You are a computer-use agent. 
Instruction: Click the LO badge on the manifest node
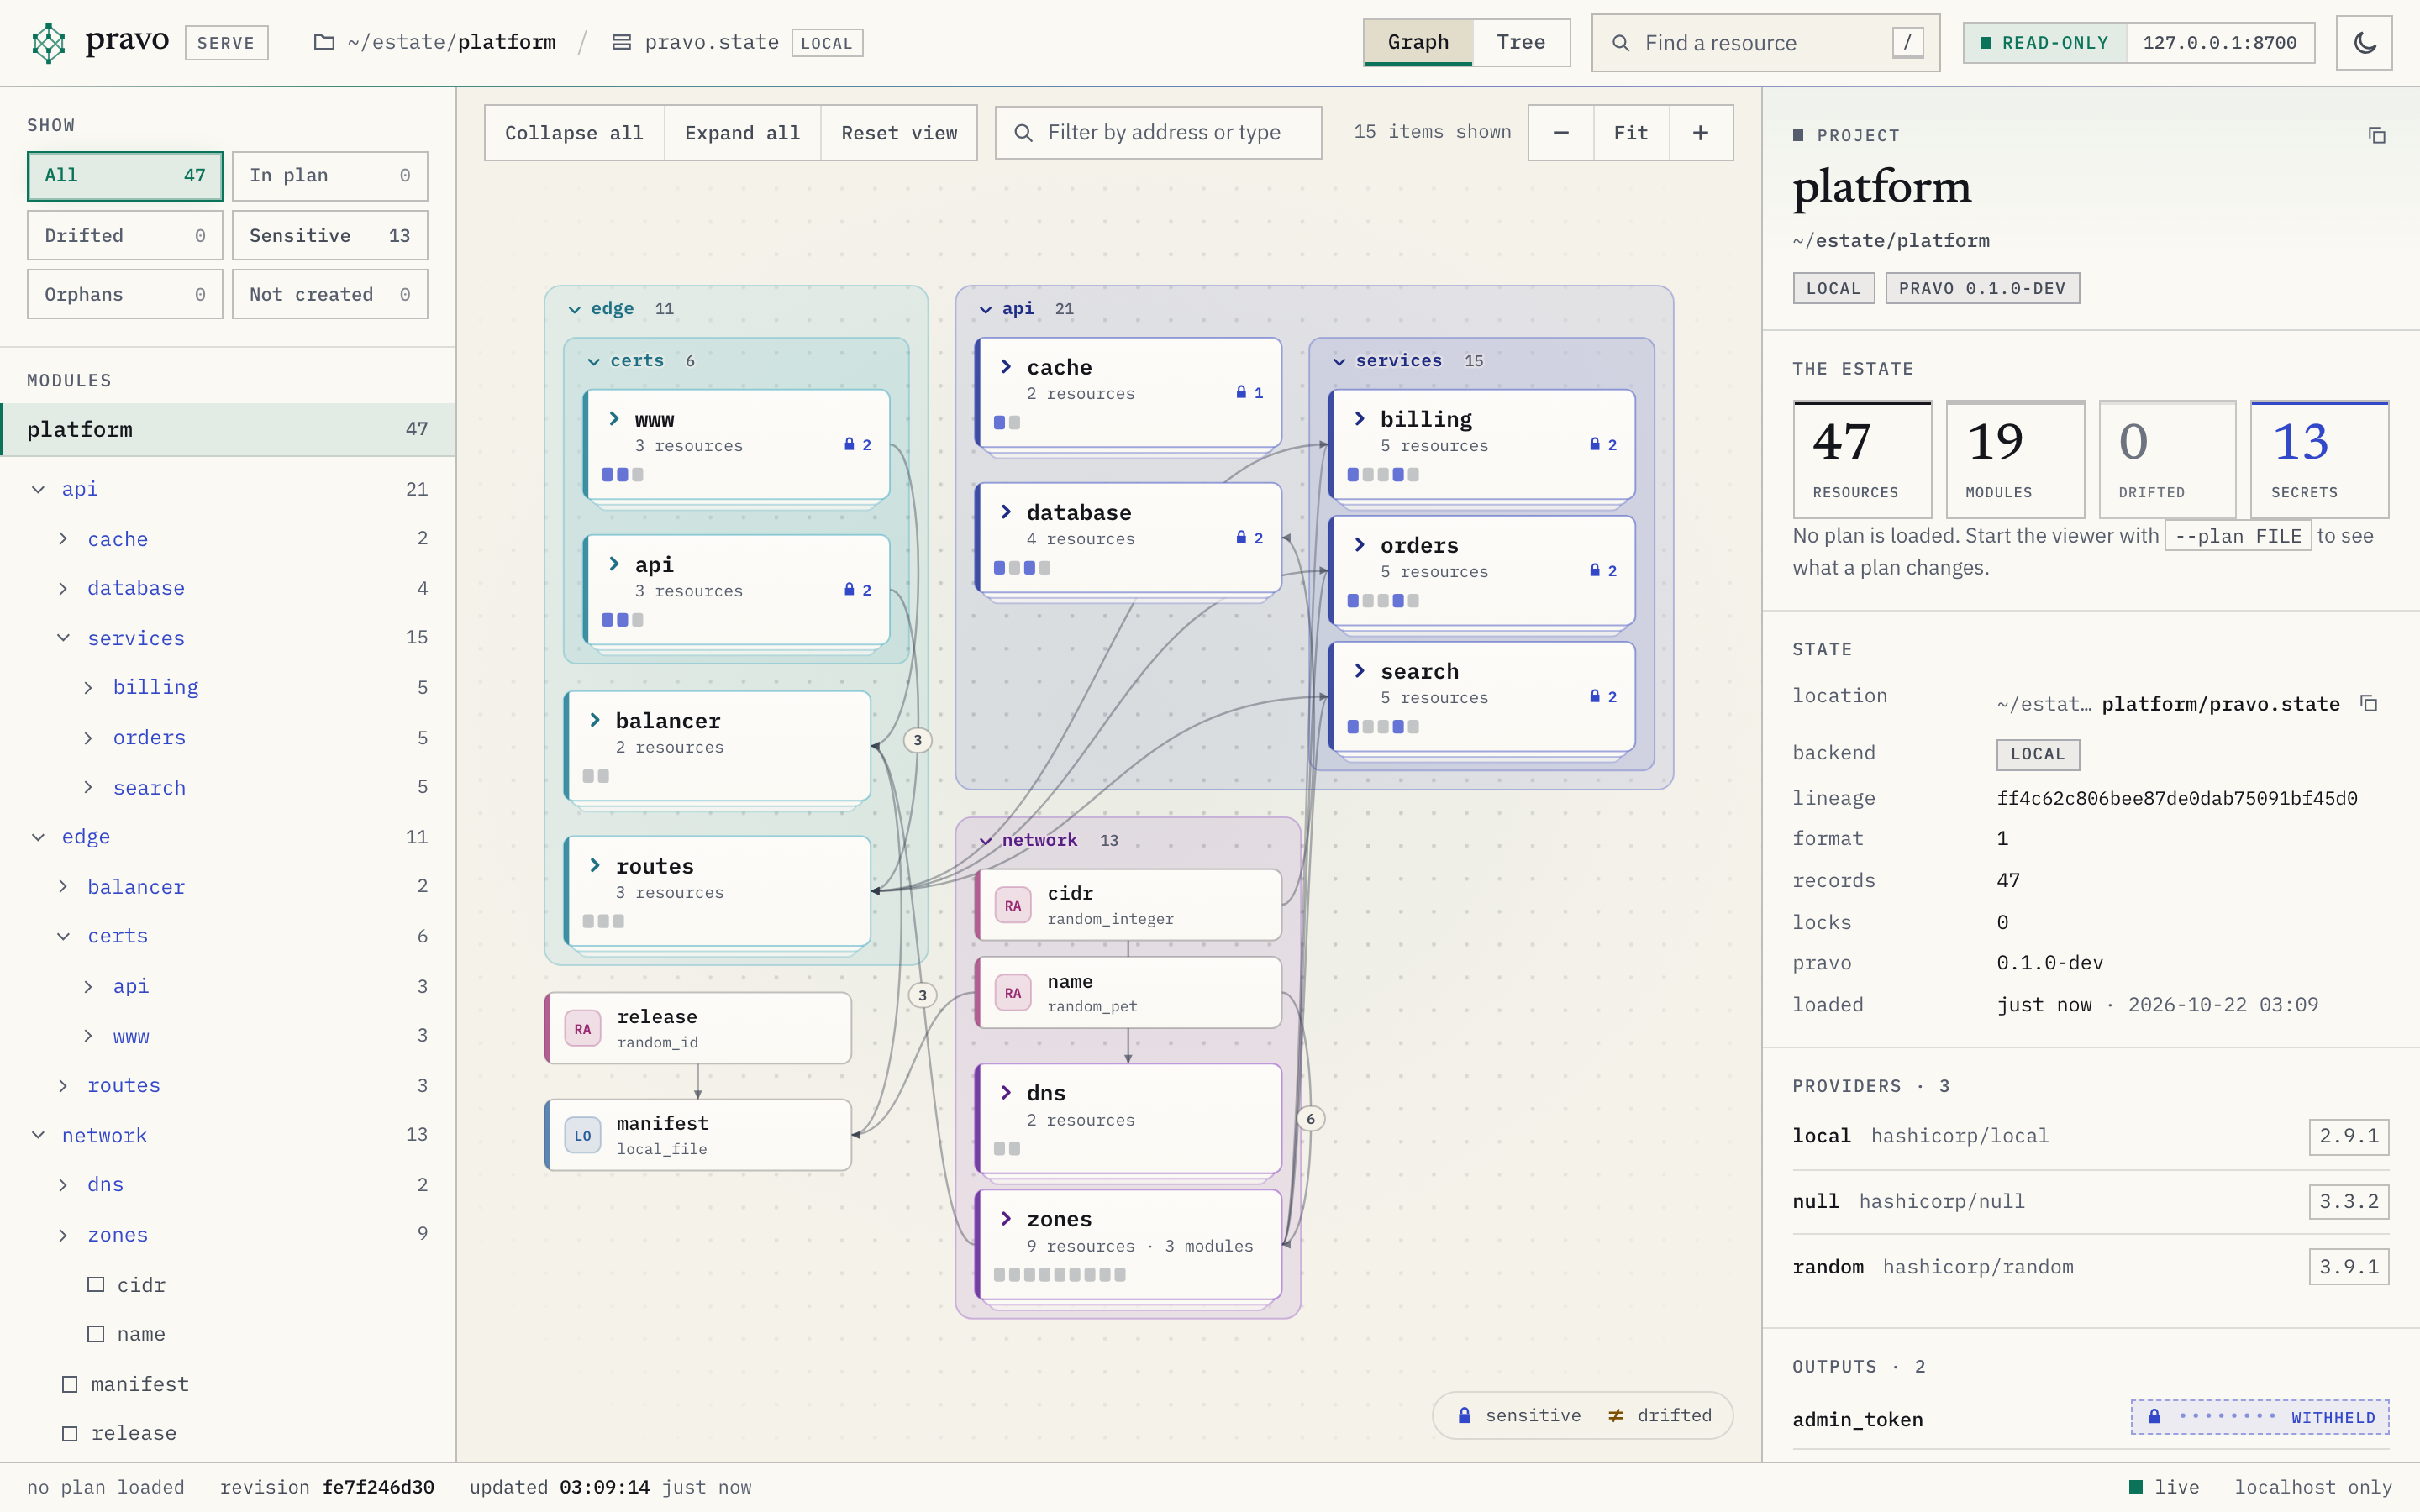583,1135
